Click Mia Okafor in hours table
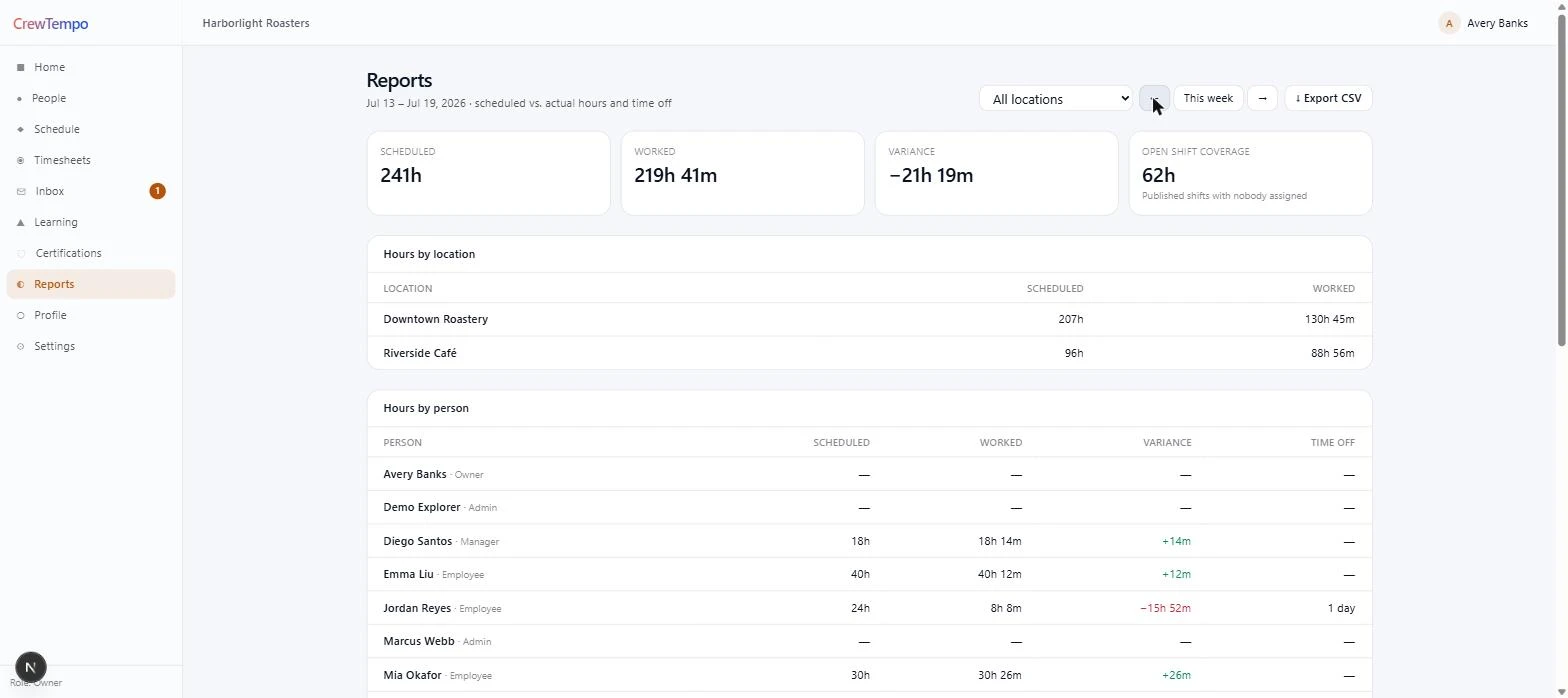 (412, 675)
